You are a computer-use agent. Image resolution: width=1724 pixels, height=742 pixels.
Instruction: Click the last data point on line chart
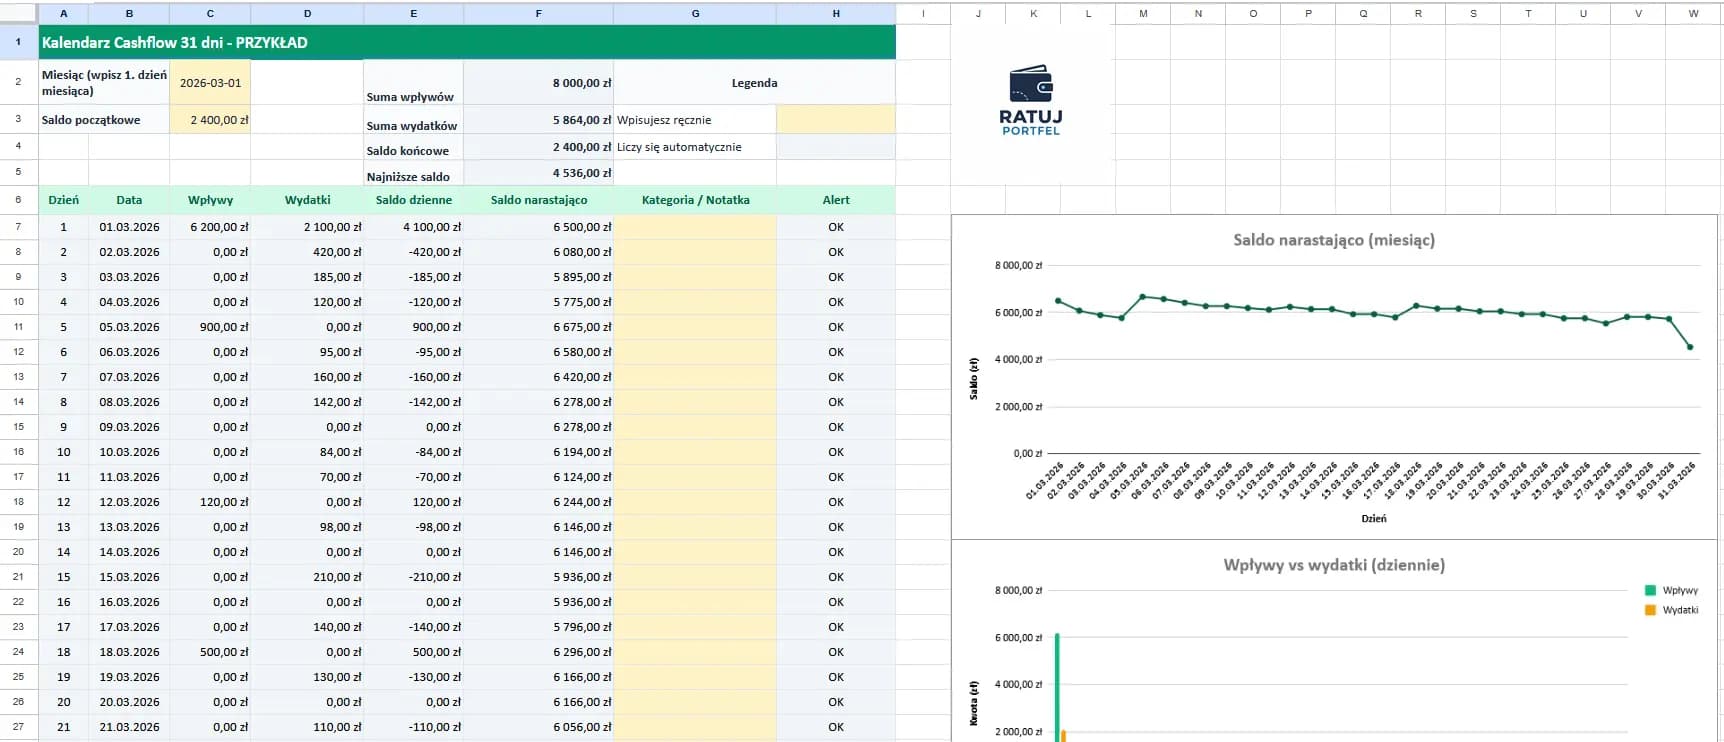click(x=1690, y=347)
